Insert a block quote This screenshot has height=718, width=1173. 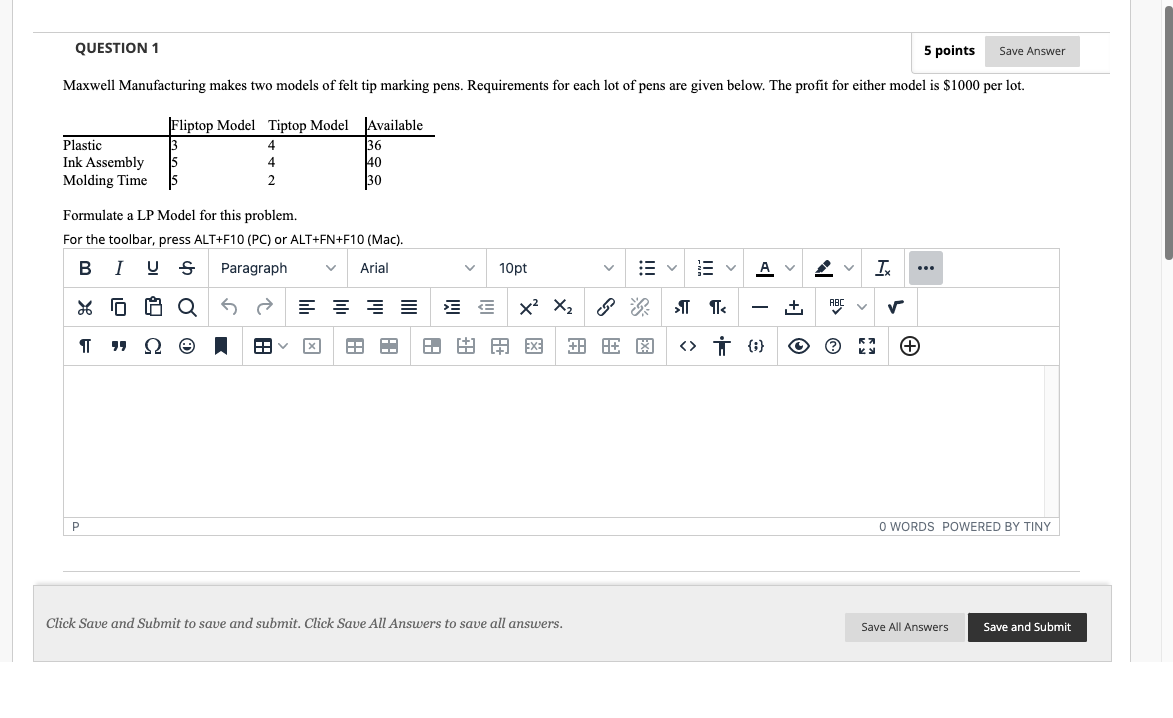click(x=118, y=346)
